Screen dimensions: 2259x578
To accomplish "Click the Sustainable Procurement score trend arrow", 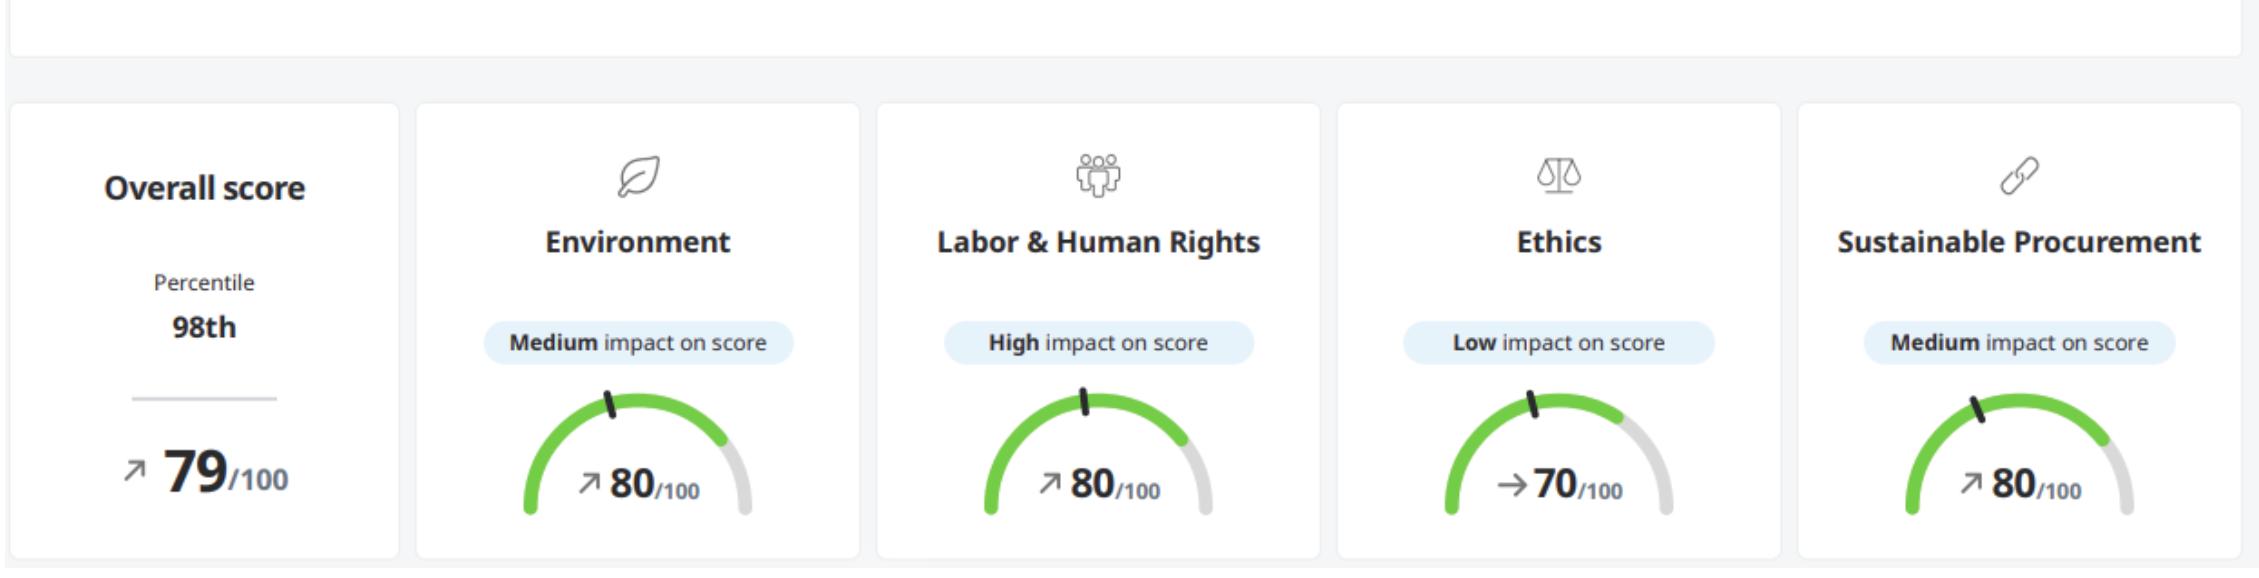I will (x=1970, y=484).
